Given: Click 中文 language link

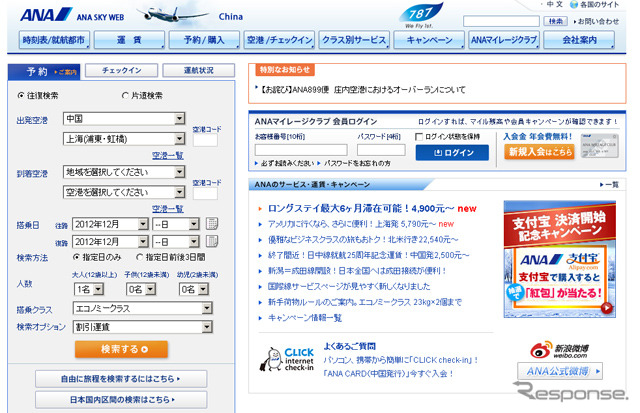Looking at the screenshot, I should tap(555, 4).
